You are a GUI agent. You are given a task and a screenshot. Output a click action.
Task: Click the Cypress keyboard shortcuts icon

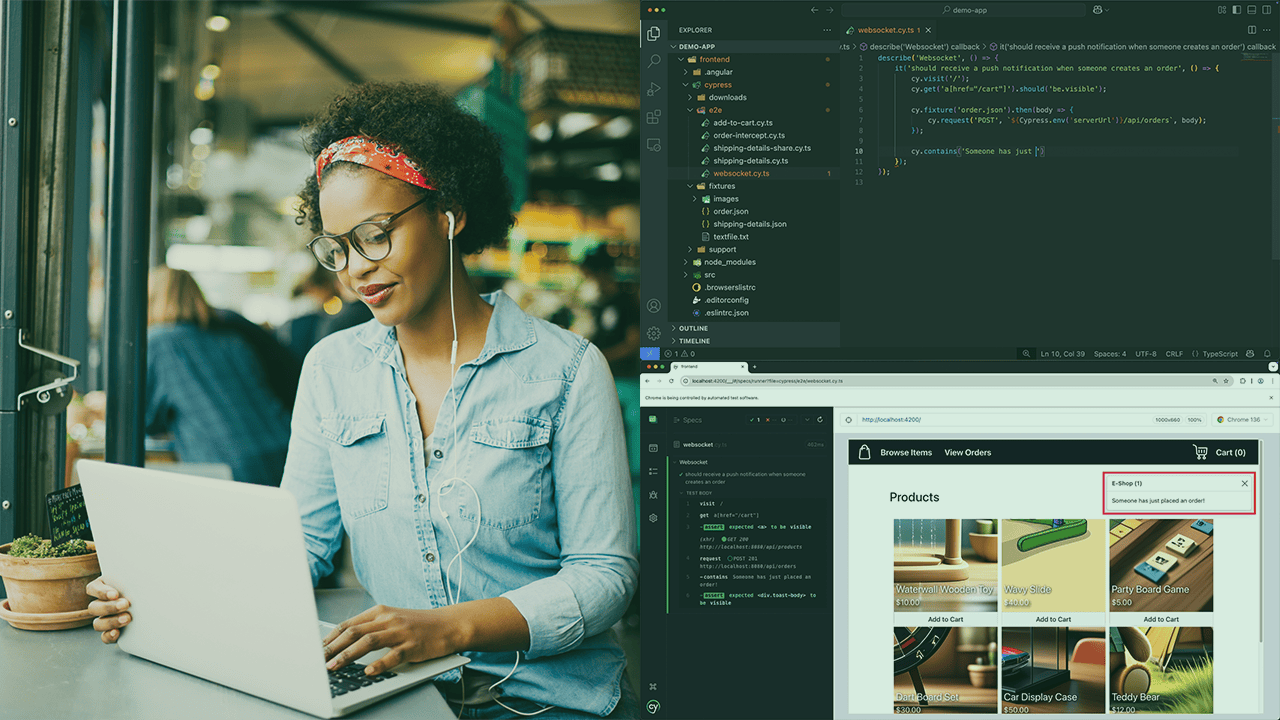point(653,687)
